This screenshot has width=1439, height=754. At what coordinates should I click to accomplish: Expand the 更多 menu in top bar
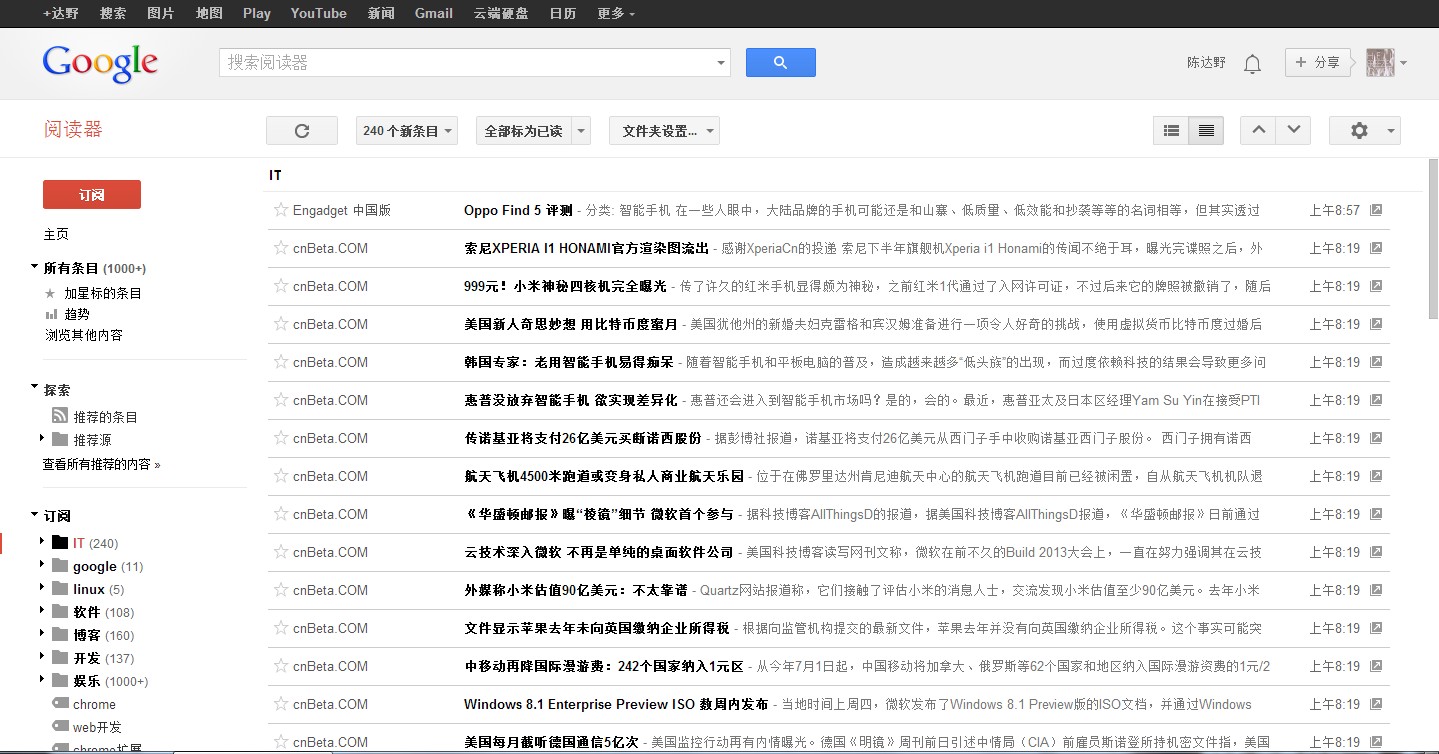point(616,13)
